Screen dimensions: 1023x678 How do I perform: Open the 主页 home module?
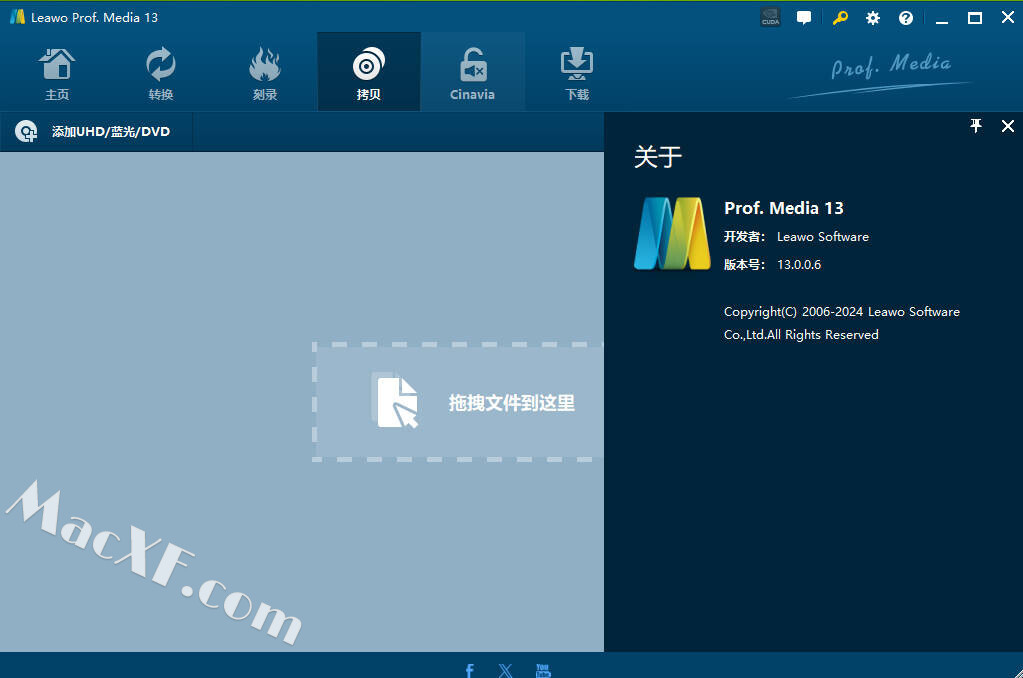pos(57,73)
